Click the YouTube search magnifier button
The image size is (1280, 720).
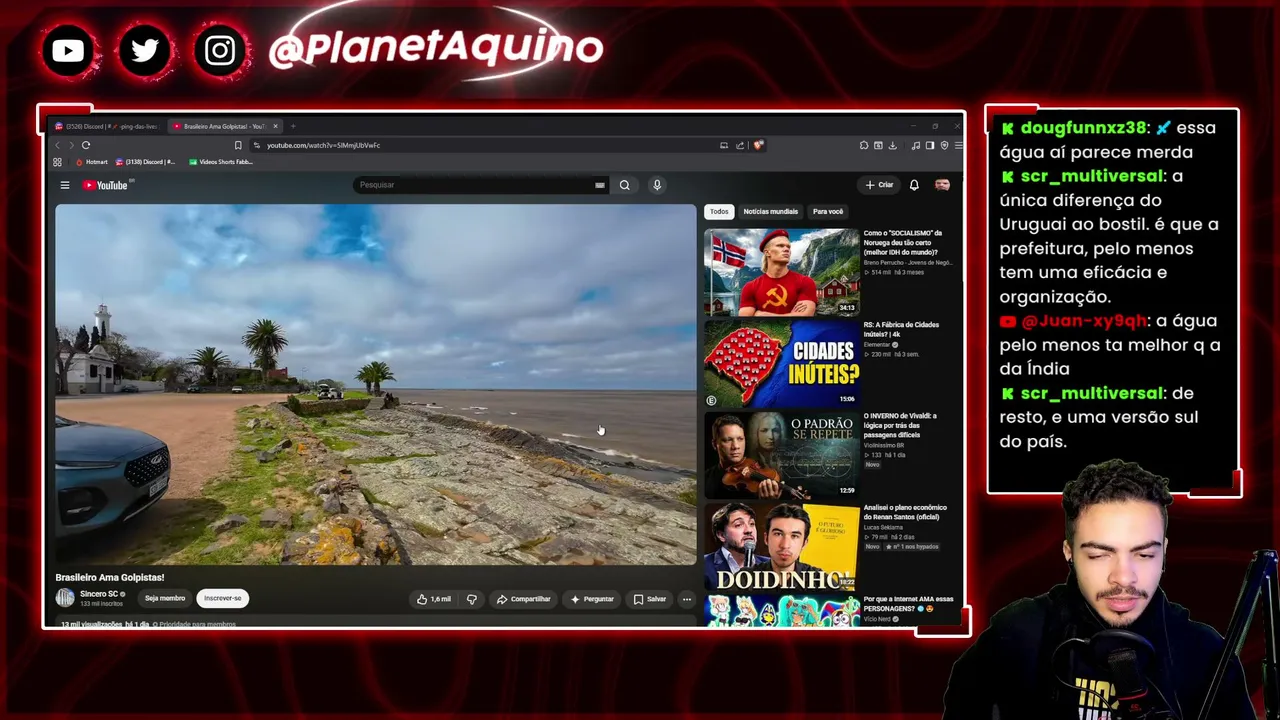click(625, 185)
